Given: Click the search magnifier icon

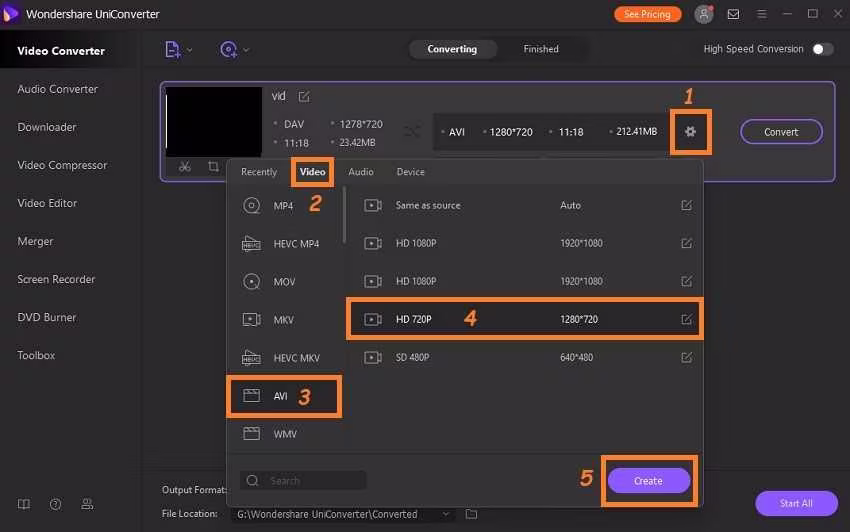Looking at the screenshot, I should click(252, 480).
